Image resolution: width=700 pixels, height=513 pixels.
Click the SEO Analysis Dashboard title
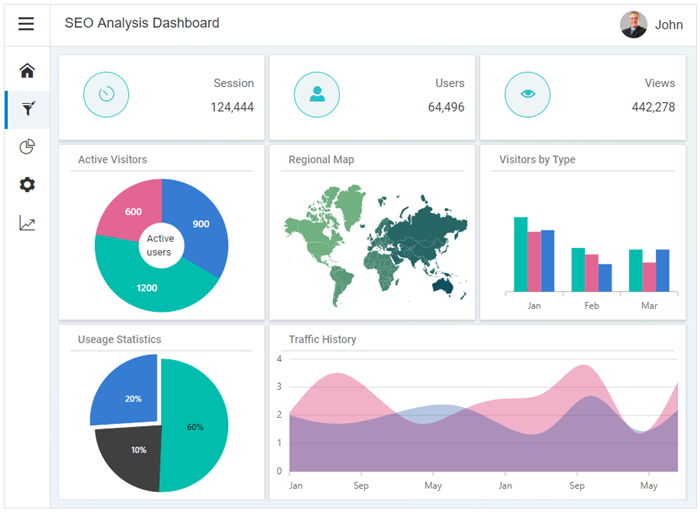pyautogui.click(x=142, y=23)
